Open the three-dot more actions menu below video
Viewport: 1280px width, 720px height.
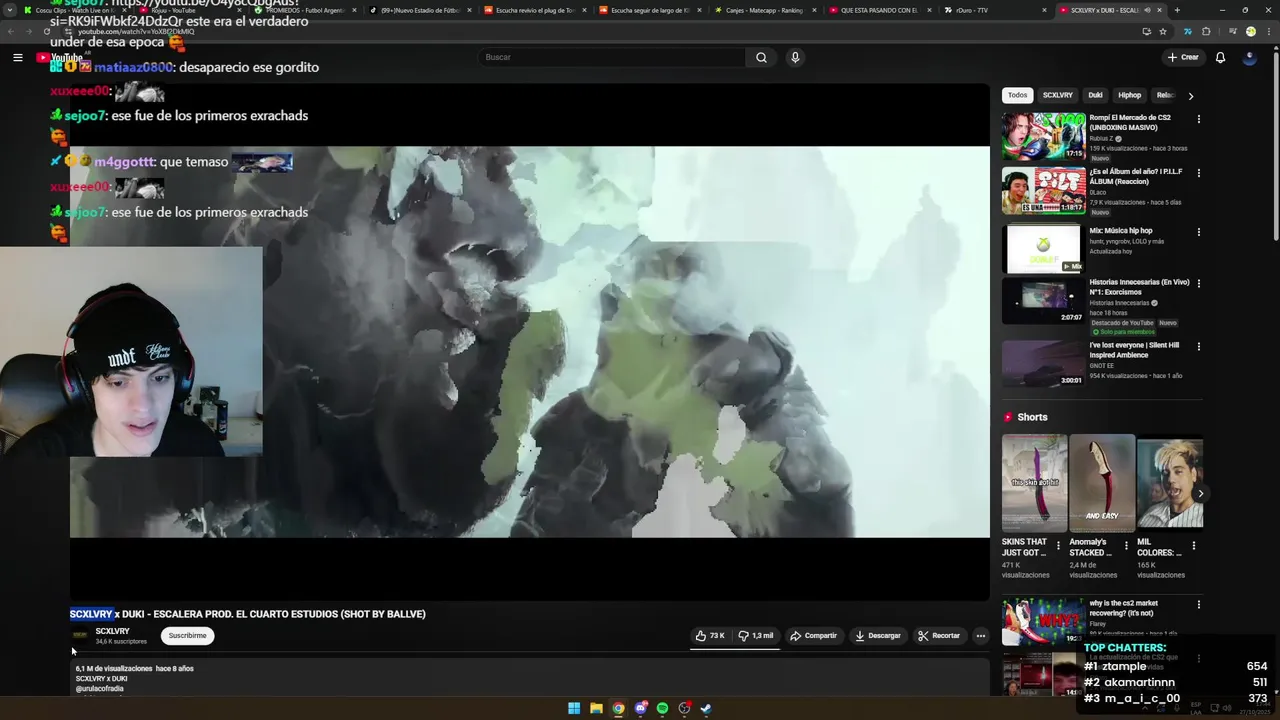981,635
